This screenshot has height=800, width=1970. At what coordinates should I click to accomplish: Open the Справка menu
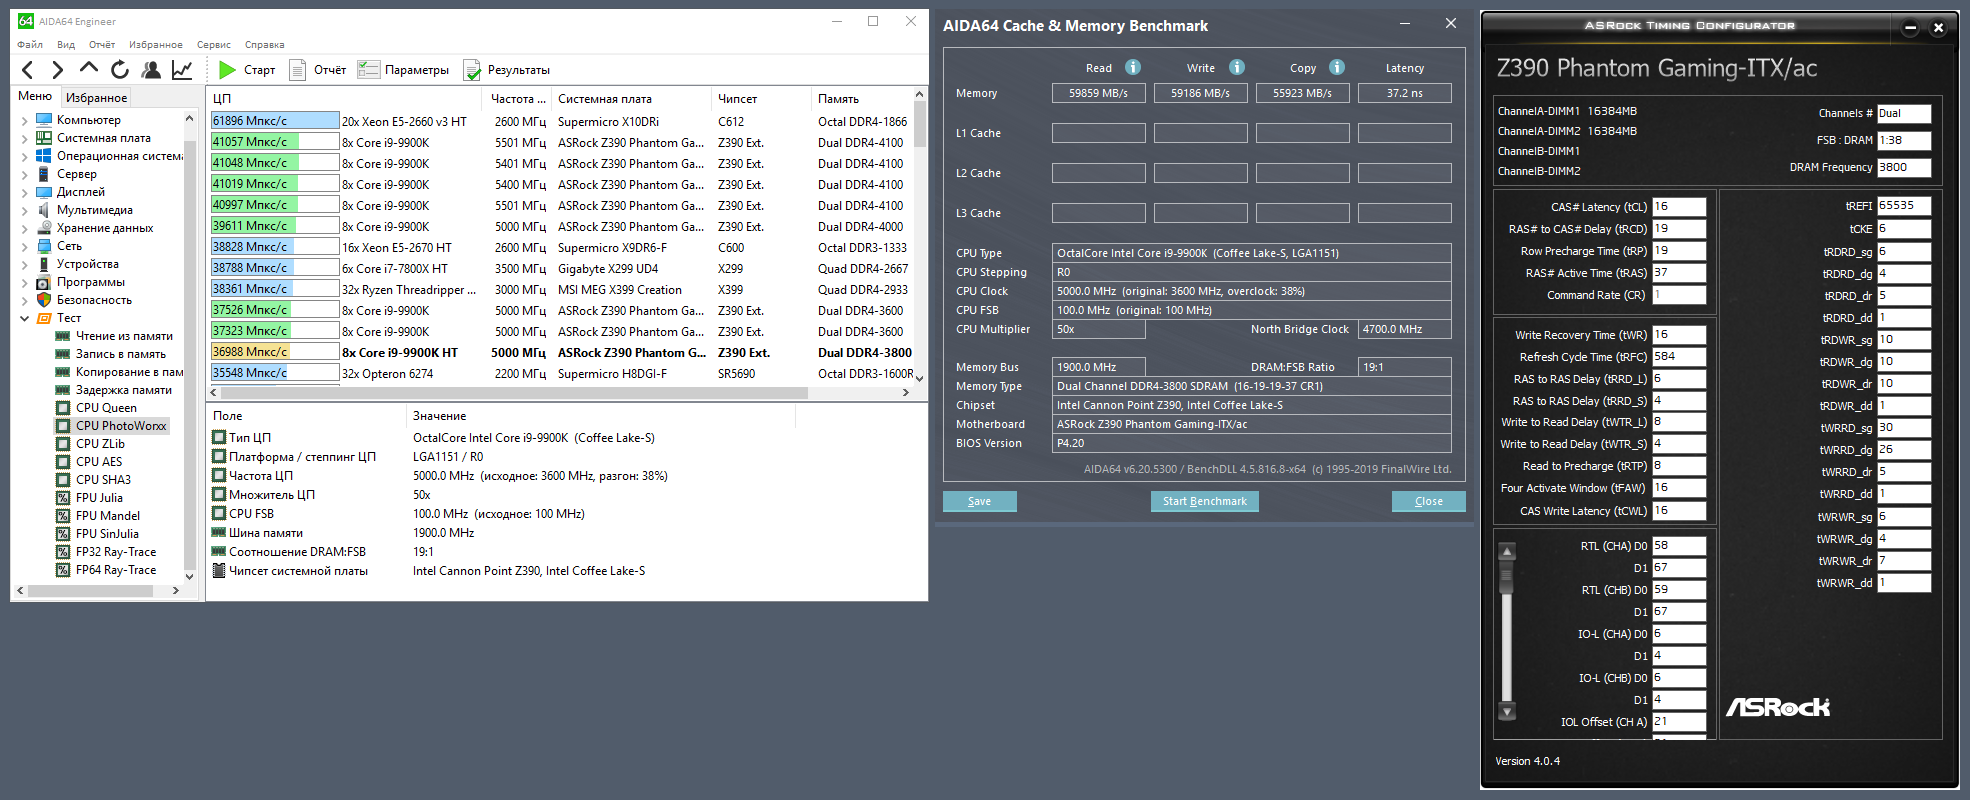[265, 45]
